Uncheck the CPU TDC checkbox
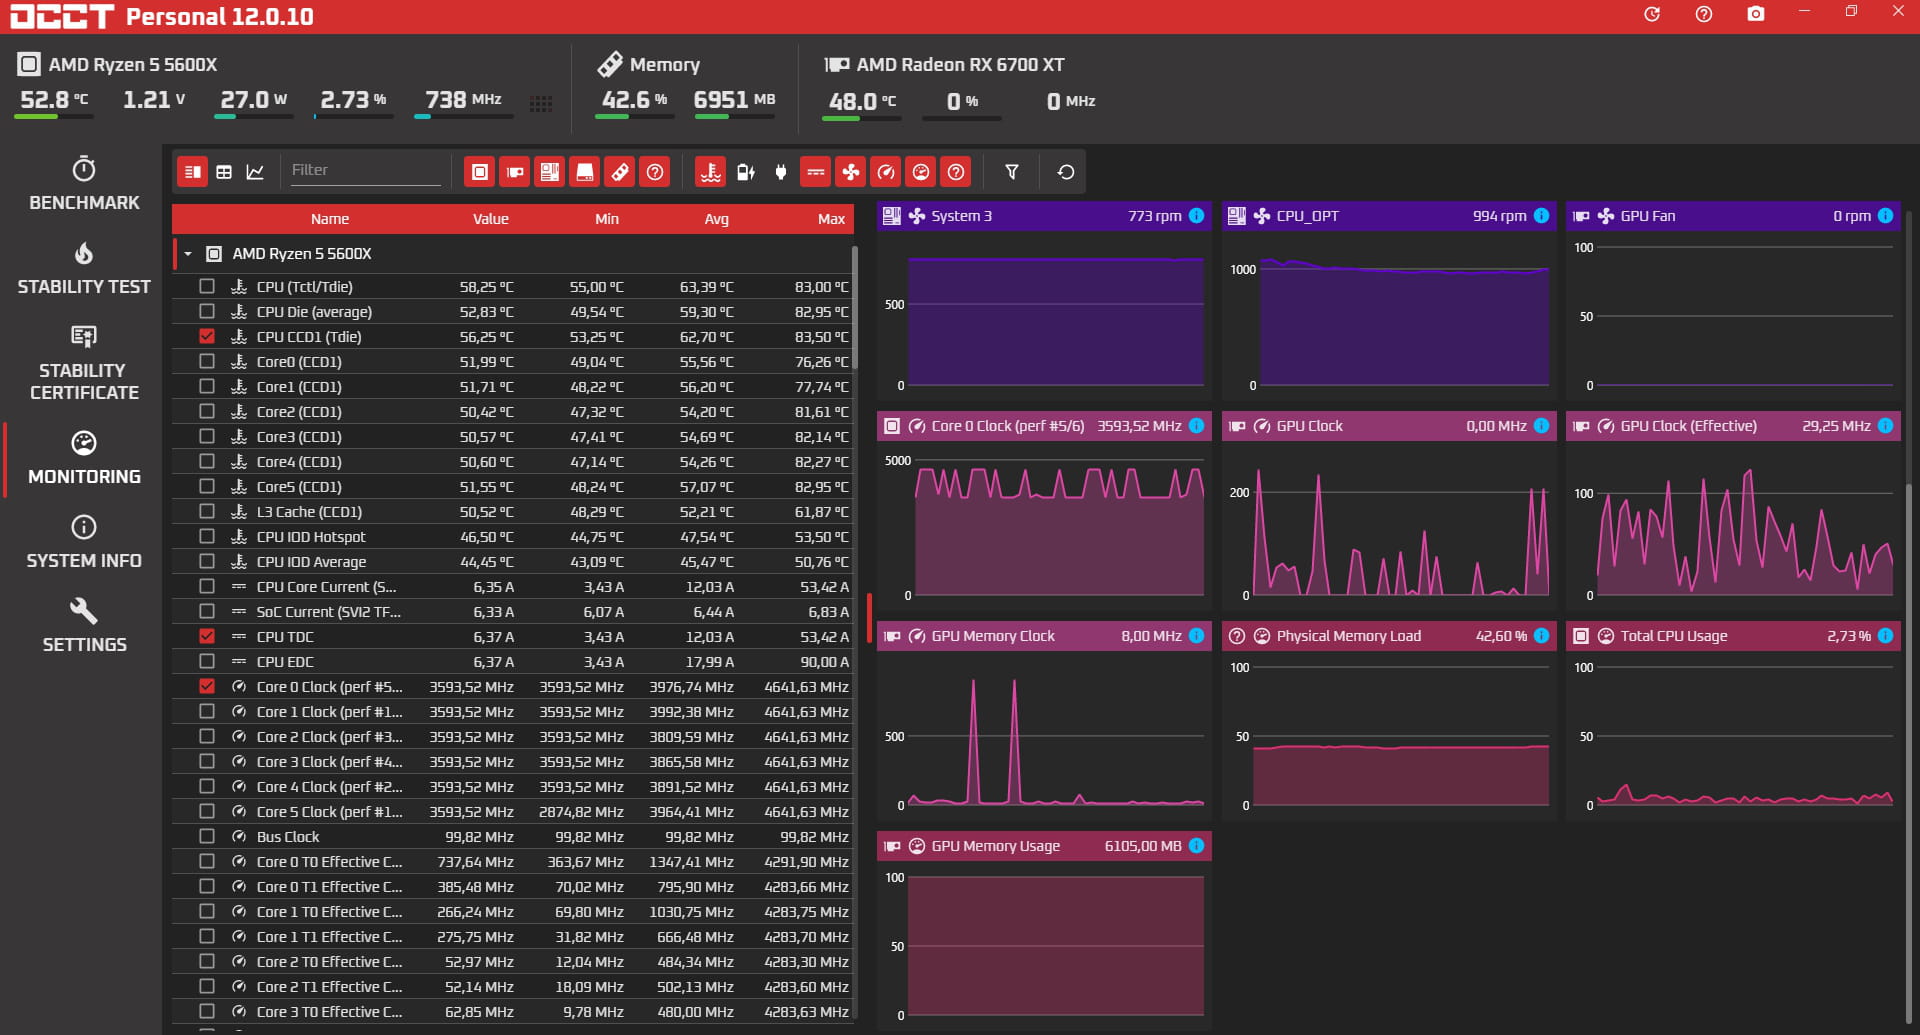The height and width of the screenshot is (1035, 1920). pyautogui.click(x=207, y=636)
